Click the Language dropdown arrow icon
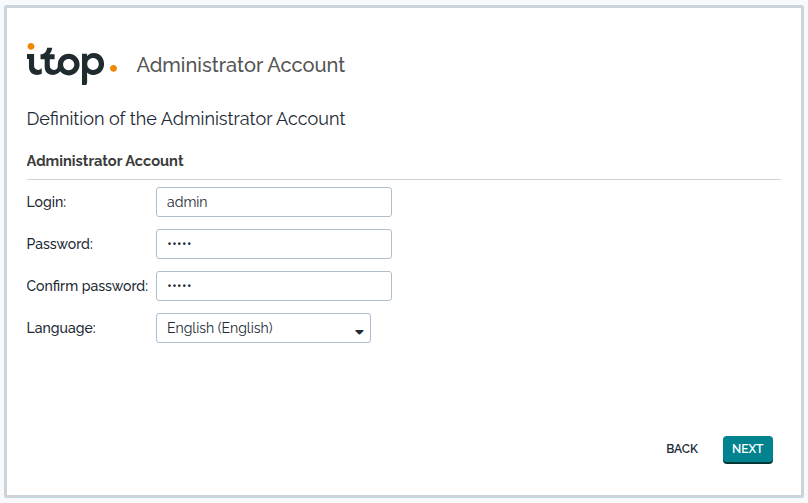The image size is (808, 503). [359, 332]
